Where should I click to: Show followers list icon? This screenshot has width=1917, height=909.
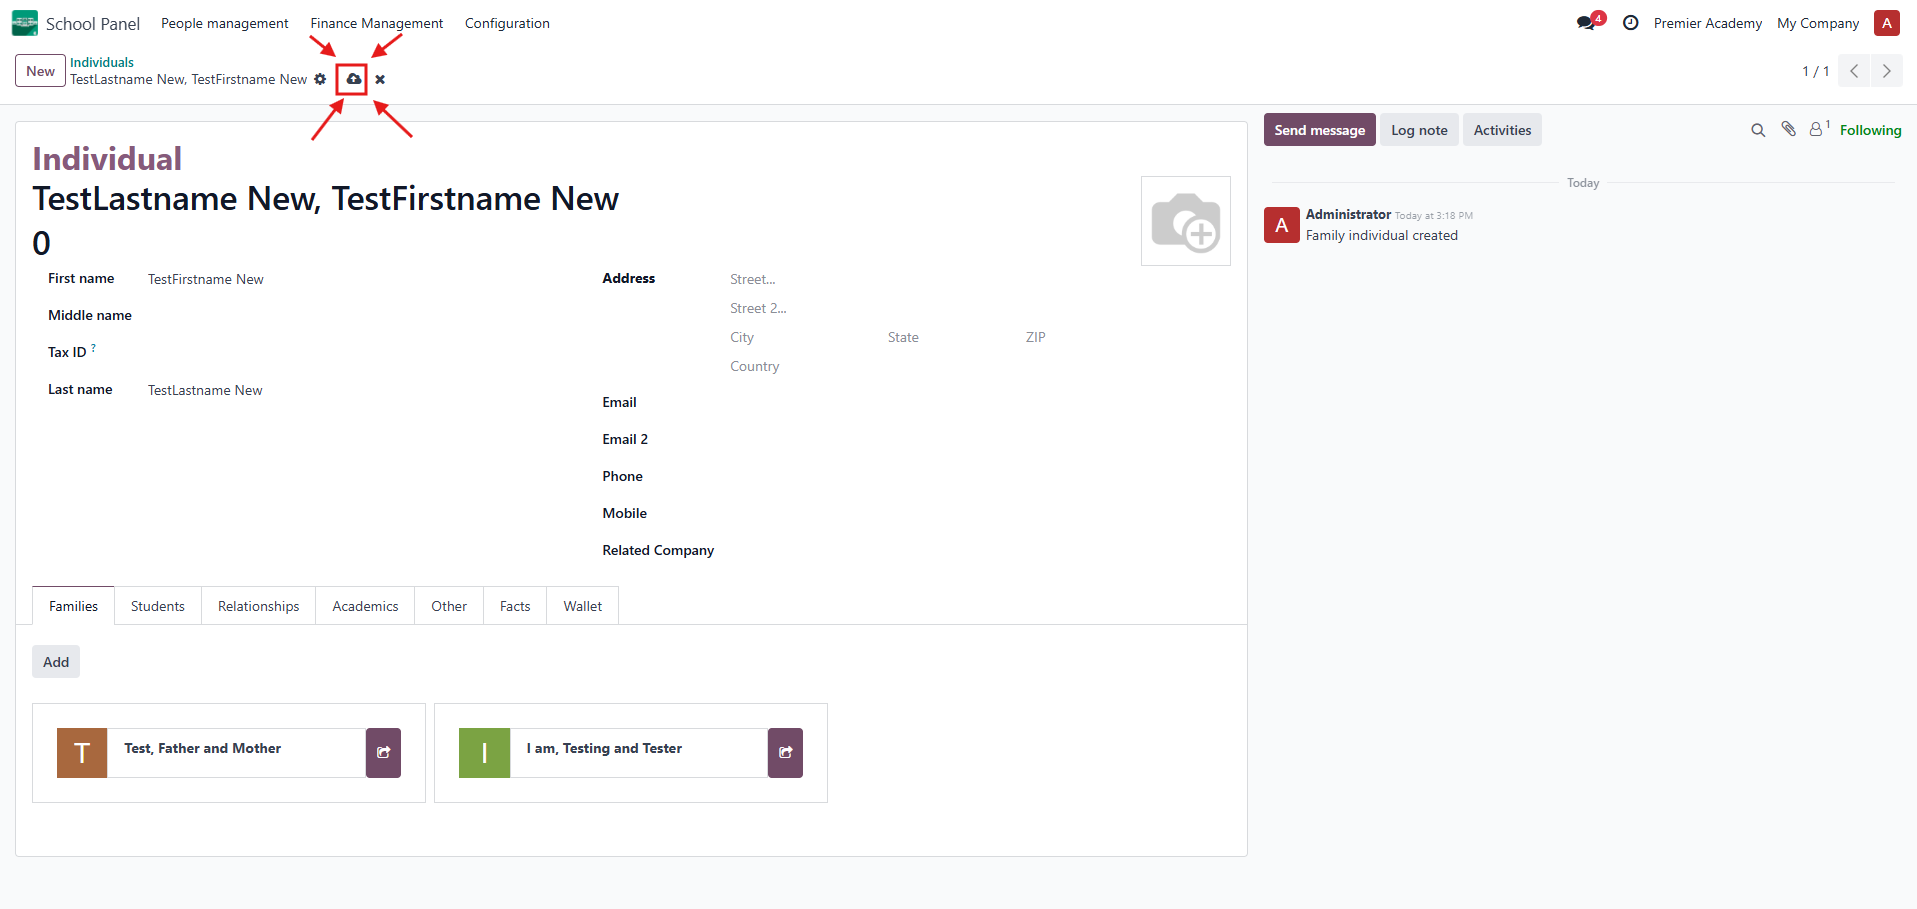pyautogui.click(x=1817, y=130)
